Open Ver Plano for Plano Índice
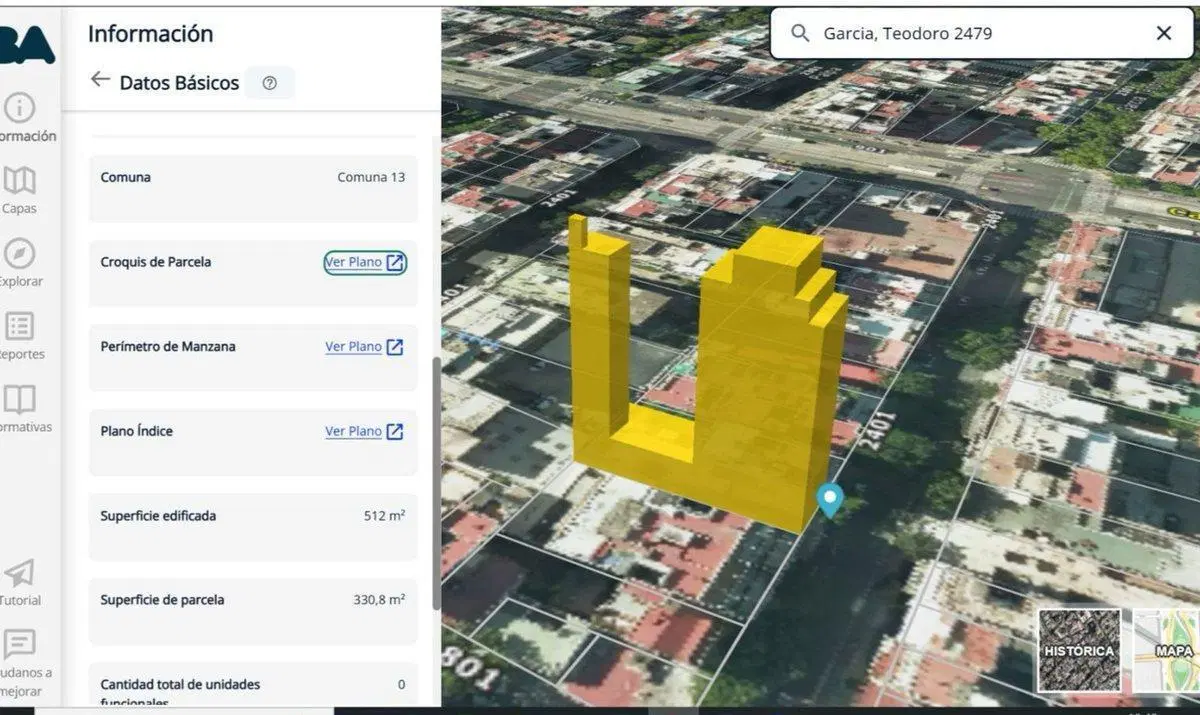This screenshot has height=715, width=1200. (354, 431)
